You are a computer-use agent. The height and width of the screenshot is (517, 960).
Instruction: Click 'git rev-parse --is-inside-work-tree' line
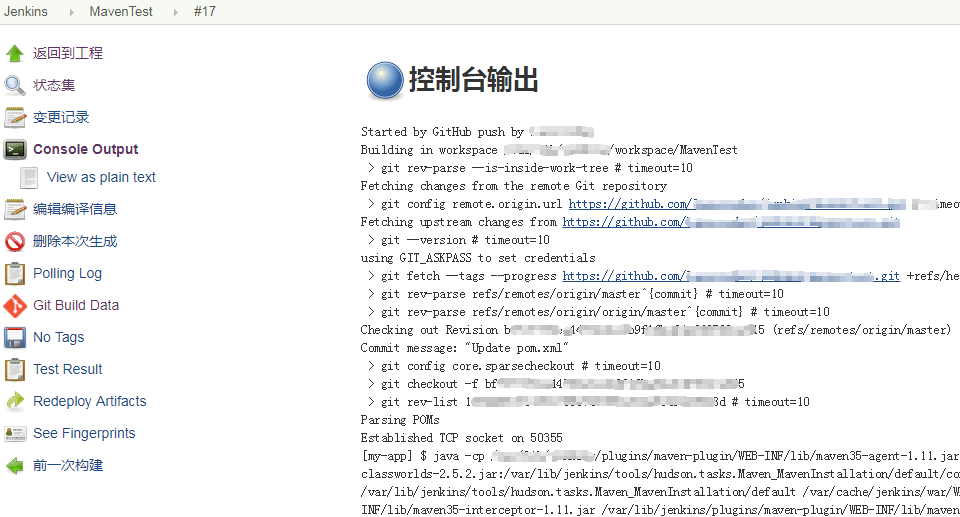point(530,168)
